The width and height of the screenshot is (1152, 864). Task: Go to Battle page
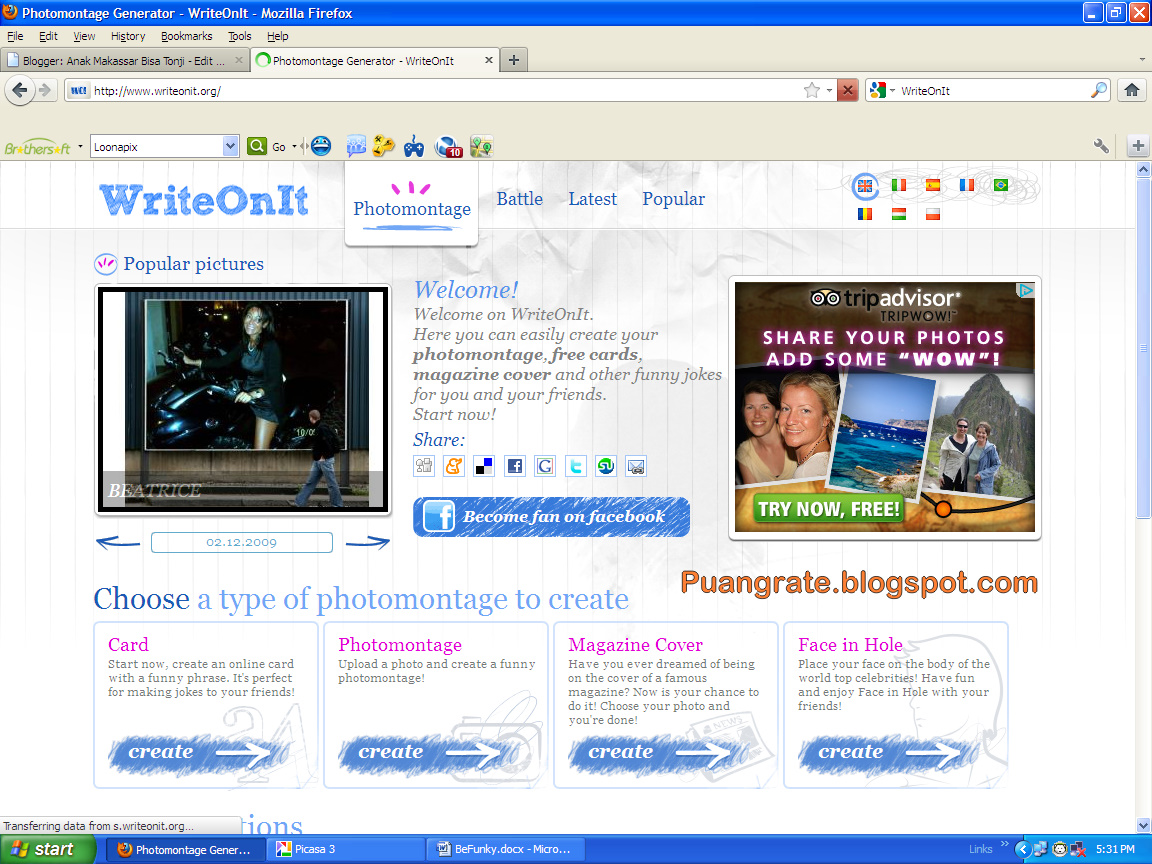[x=519, y=199]
